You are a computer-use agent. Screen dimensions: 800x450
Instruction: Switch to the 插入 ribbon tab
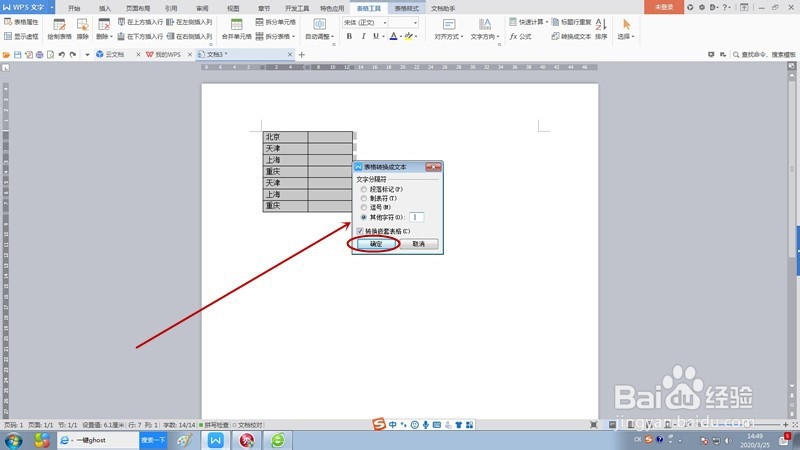coord(105,8)
